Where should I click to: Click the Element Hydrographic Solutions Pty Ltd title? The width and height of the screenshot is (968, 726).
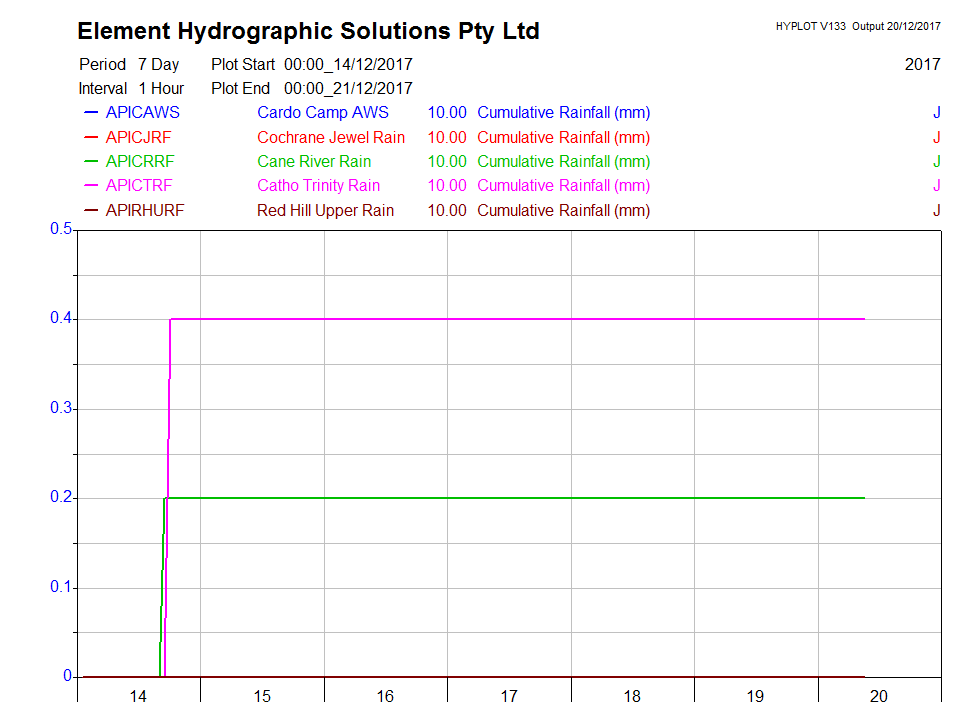[x=308, y=31]
